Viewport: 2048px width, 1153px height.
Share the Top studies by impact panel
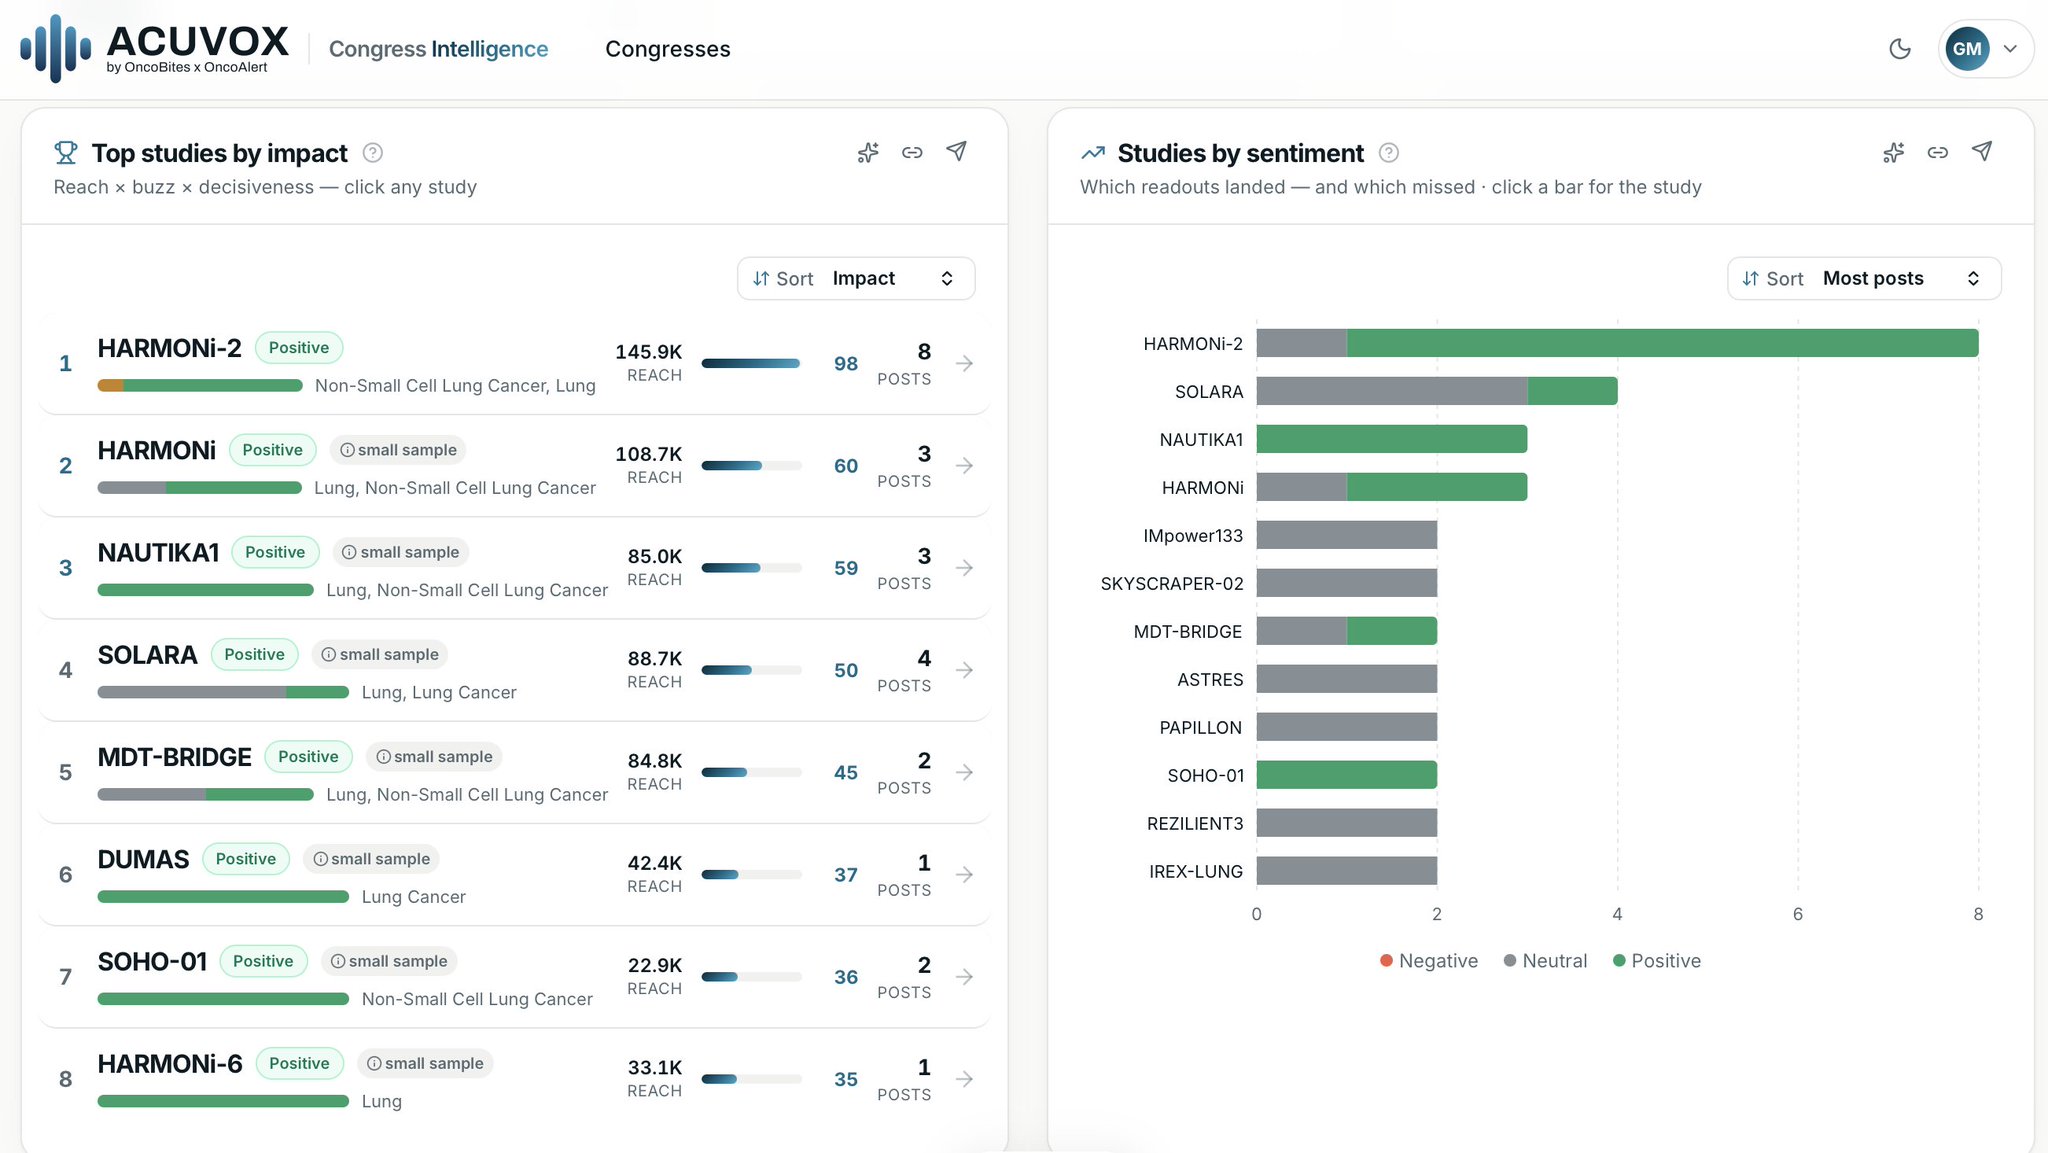[957, 152]
